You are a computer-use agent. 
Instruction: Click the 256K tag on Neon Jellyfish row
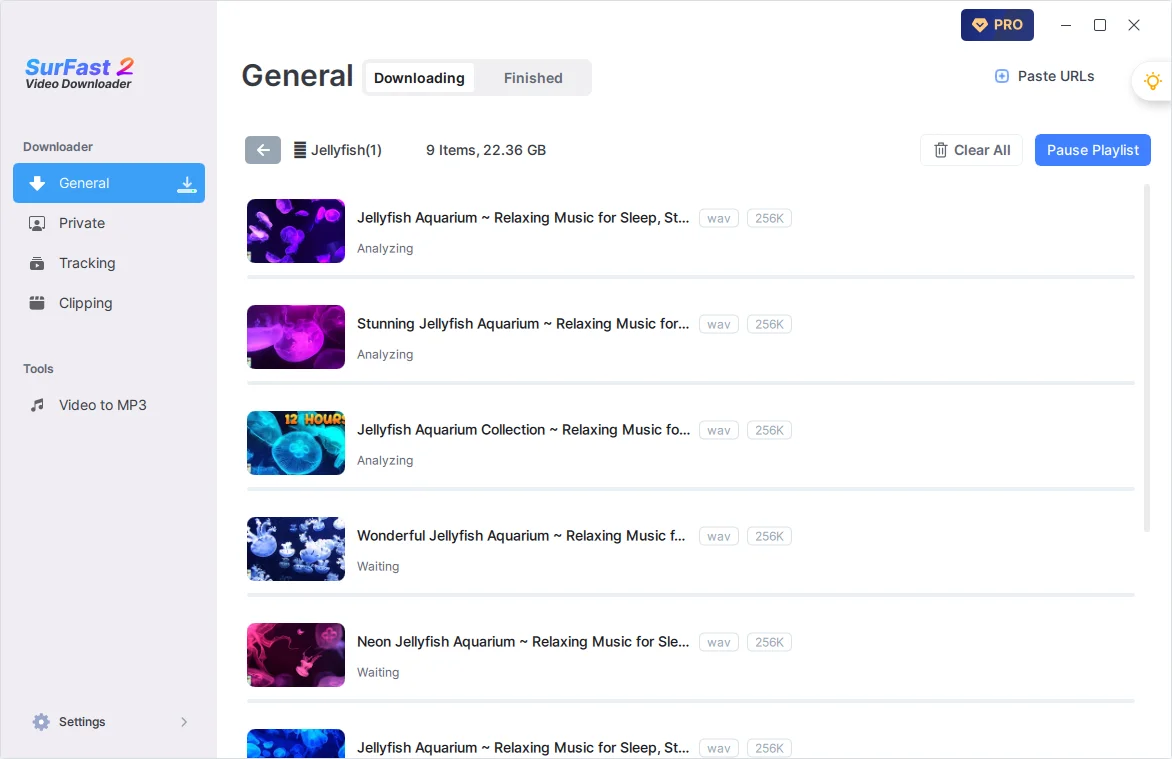click(769, 642)
